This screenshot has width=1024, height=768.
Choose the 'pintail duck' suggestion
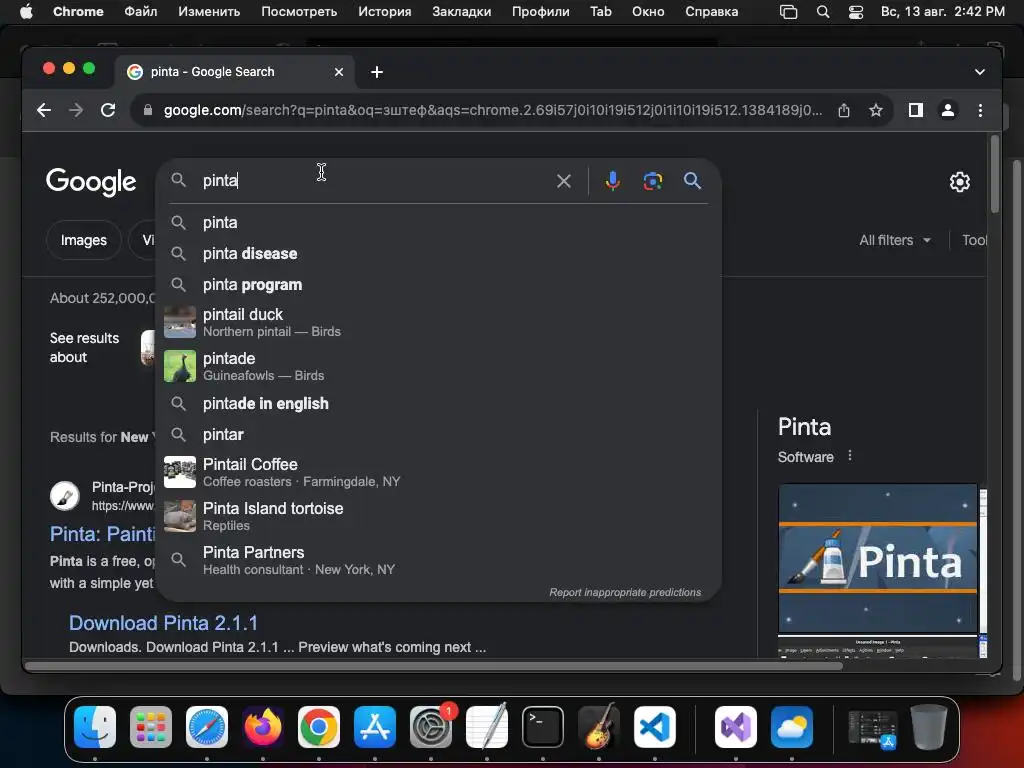[438, 323]
